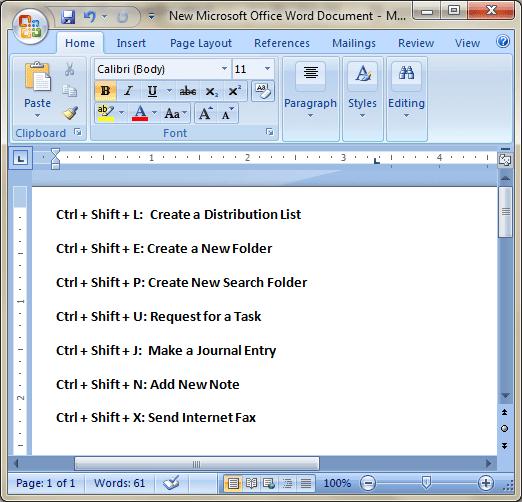The width and height of the screenshot is (522, 502).
Task: Open the Review tab
Action: point(416,43)
